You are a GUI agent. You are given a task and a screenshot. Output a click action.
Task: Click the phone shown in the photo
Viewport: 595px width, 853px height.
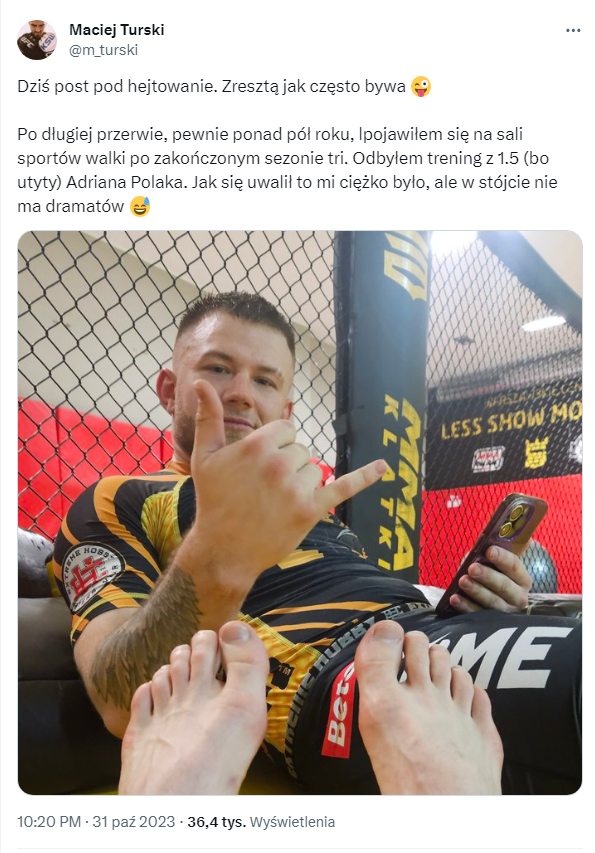click(492, 549)
